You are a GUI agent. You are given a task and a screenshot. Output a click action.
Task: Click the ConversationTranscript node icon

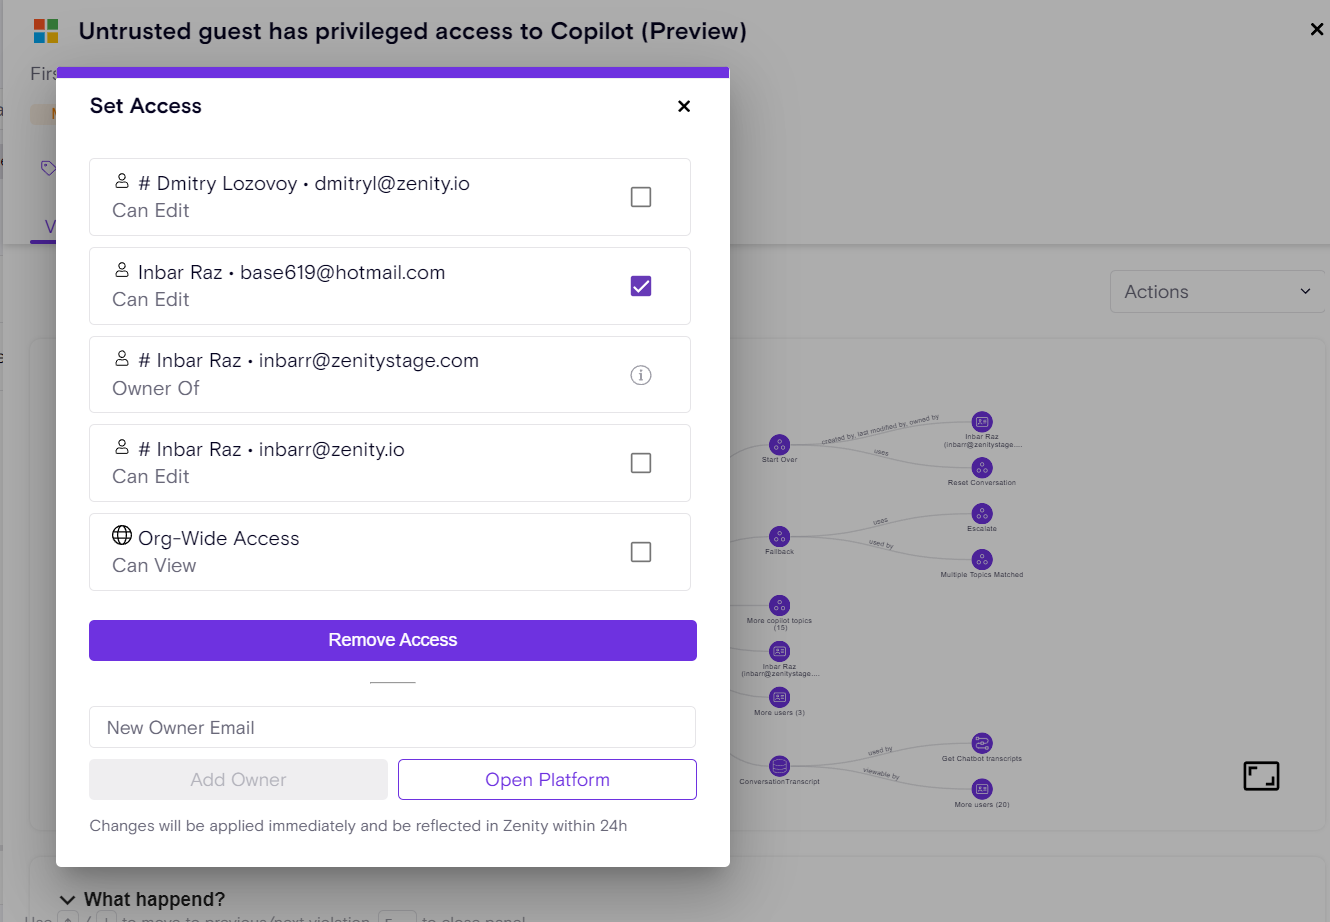(779, 766)
